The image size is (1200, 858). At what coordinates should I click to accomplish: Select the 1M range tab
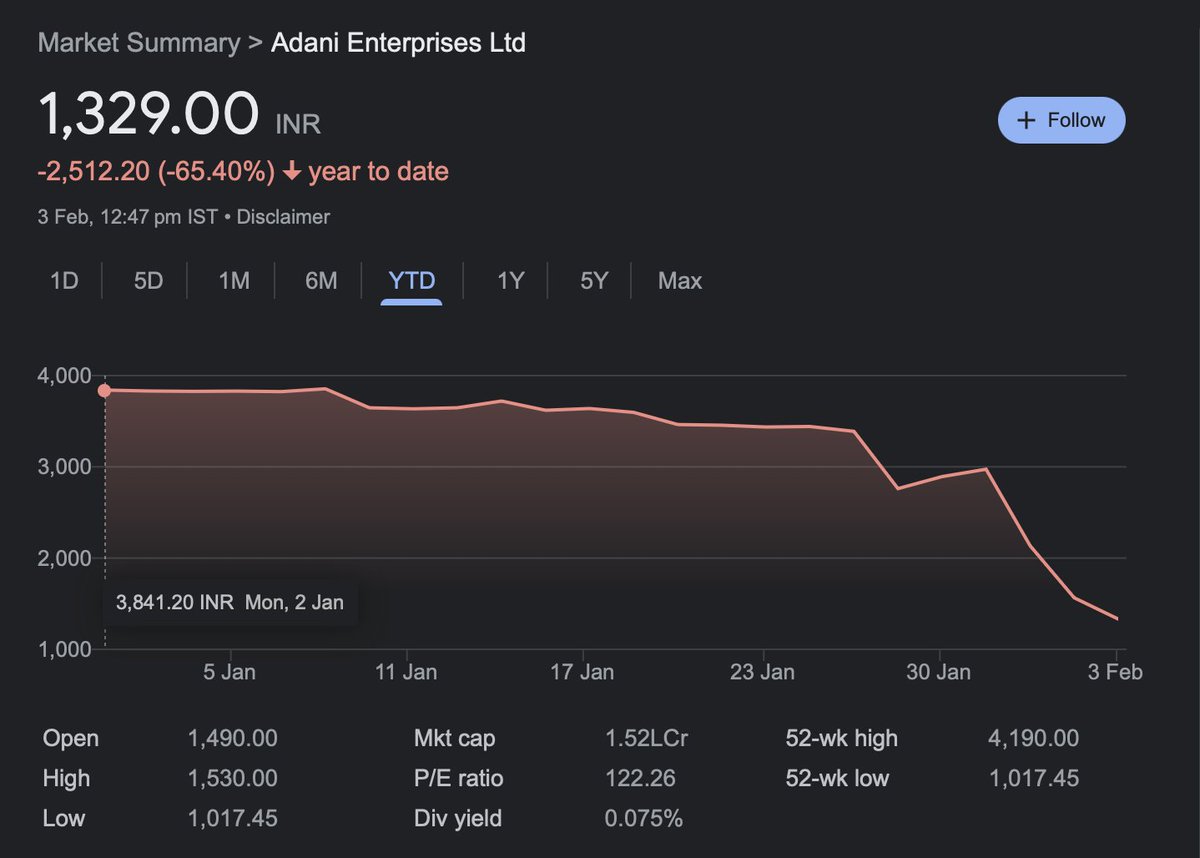point(234,281)
